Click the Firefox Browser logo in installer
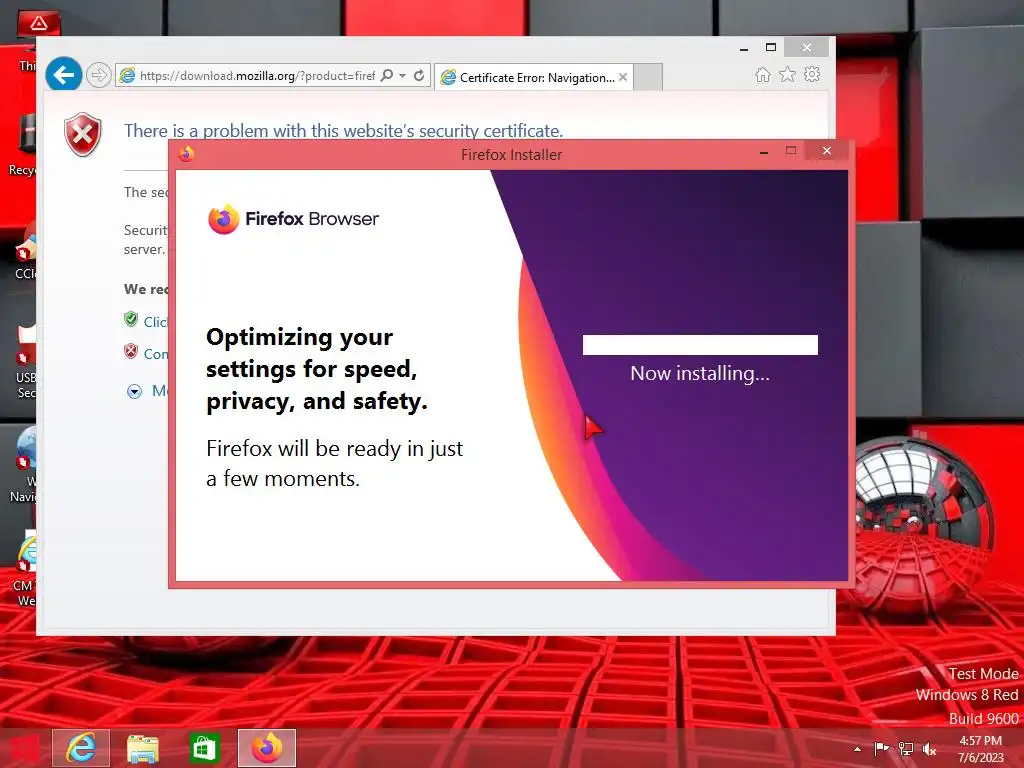 tap(293, 219)
